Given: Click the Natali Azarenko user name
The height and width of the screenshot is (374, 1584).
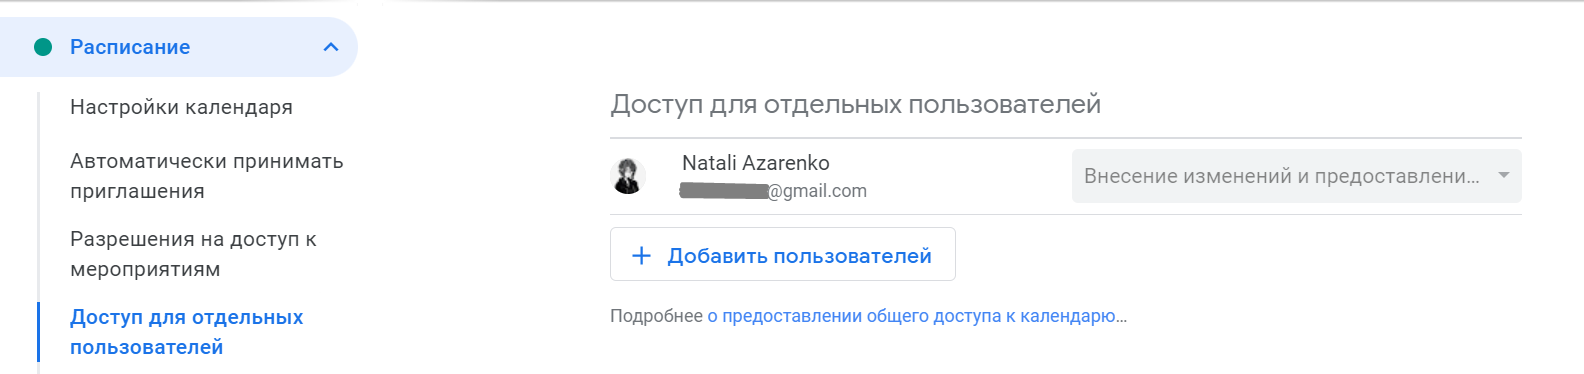Looking at the screenshot, I should (756, 163).
